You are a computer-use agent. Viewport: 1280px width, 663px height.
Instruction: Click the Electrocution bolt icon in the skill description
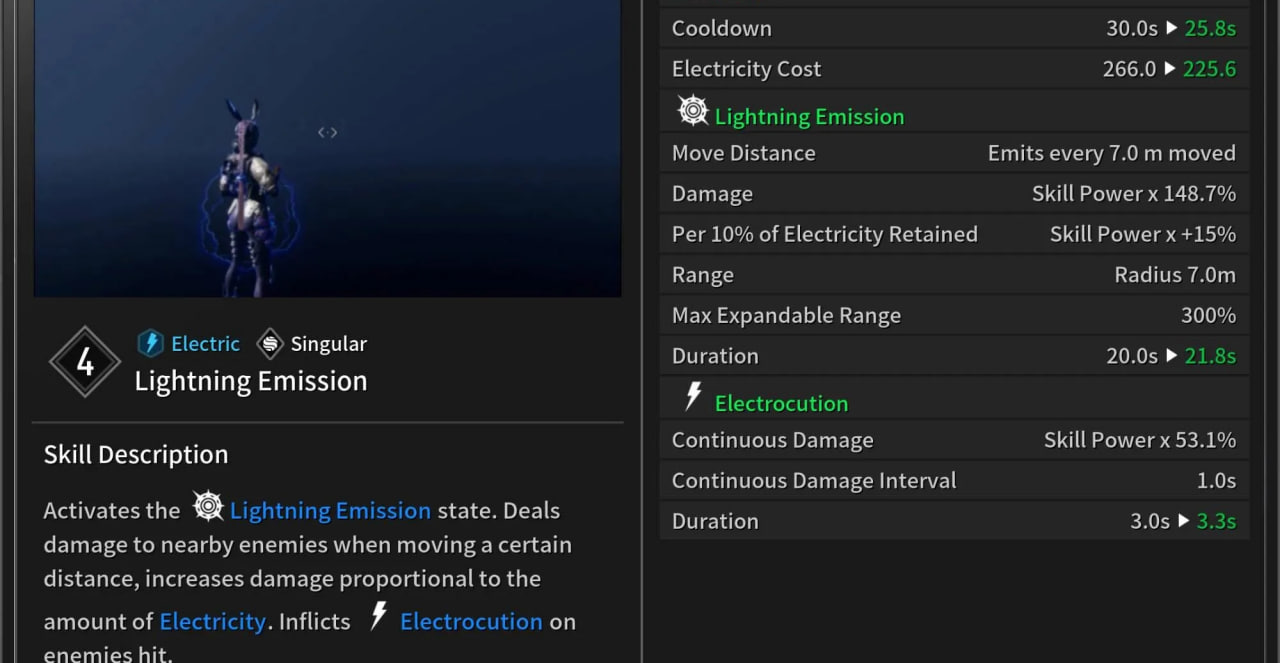tap(378, 616)
